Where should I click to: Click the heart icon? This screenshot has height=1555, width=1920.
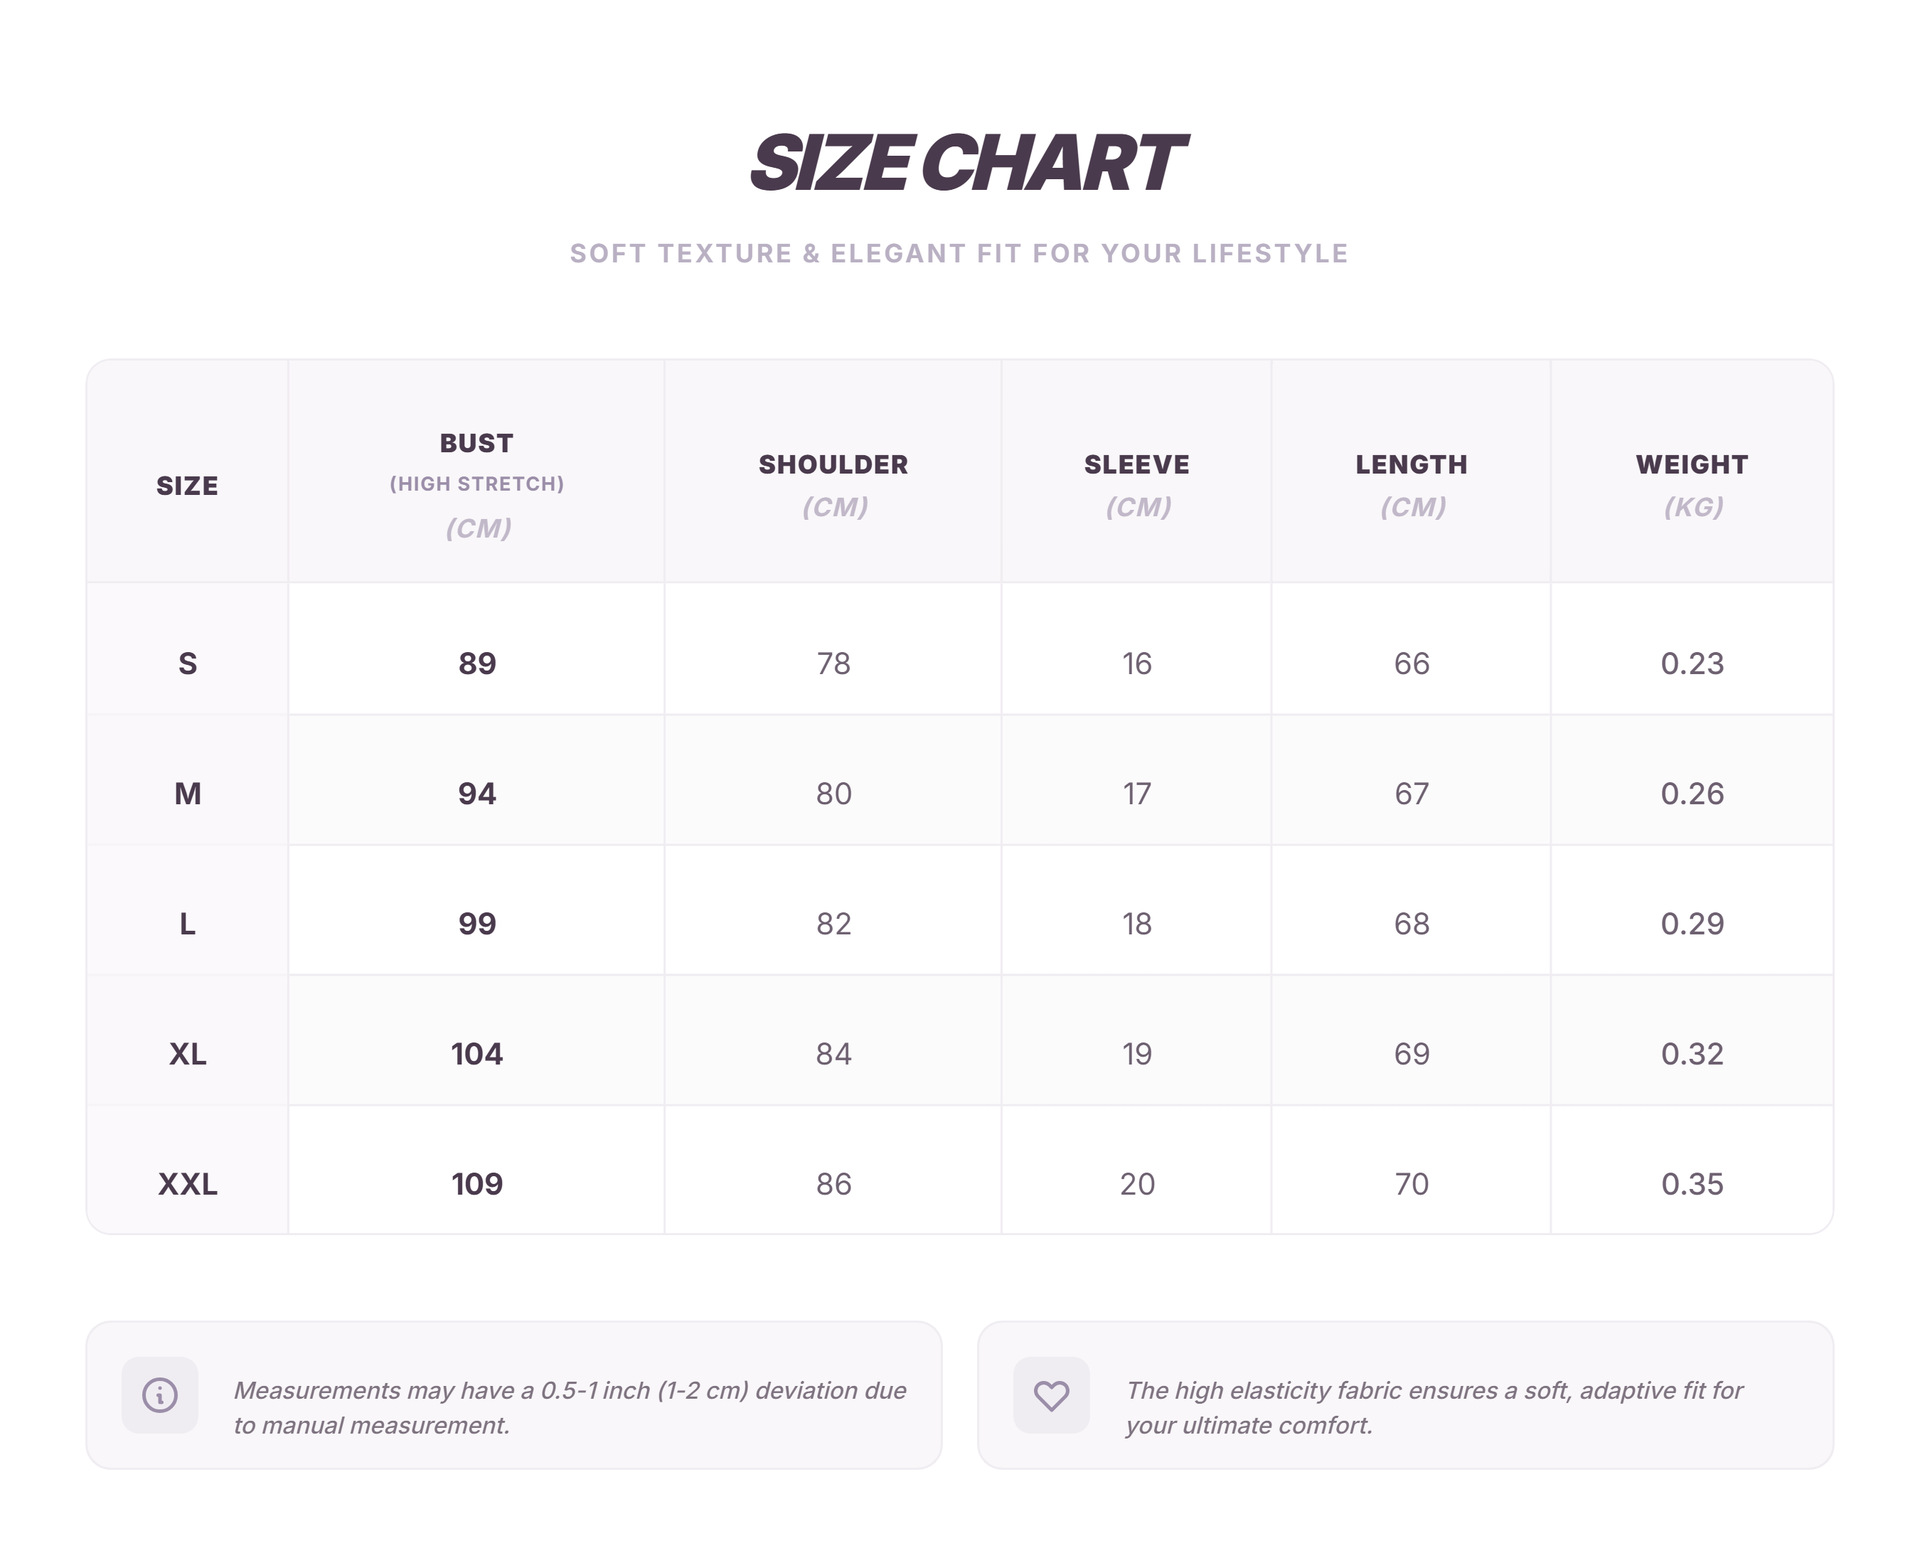1051,1394
